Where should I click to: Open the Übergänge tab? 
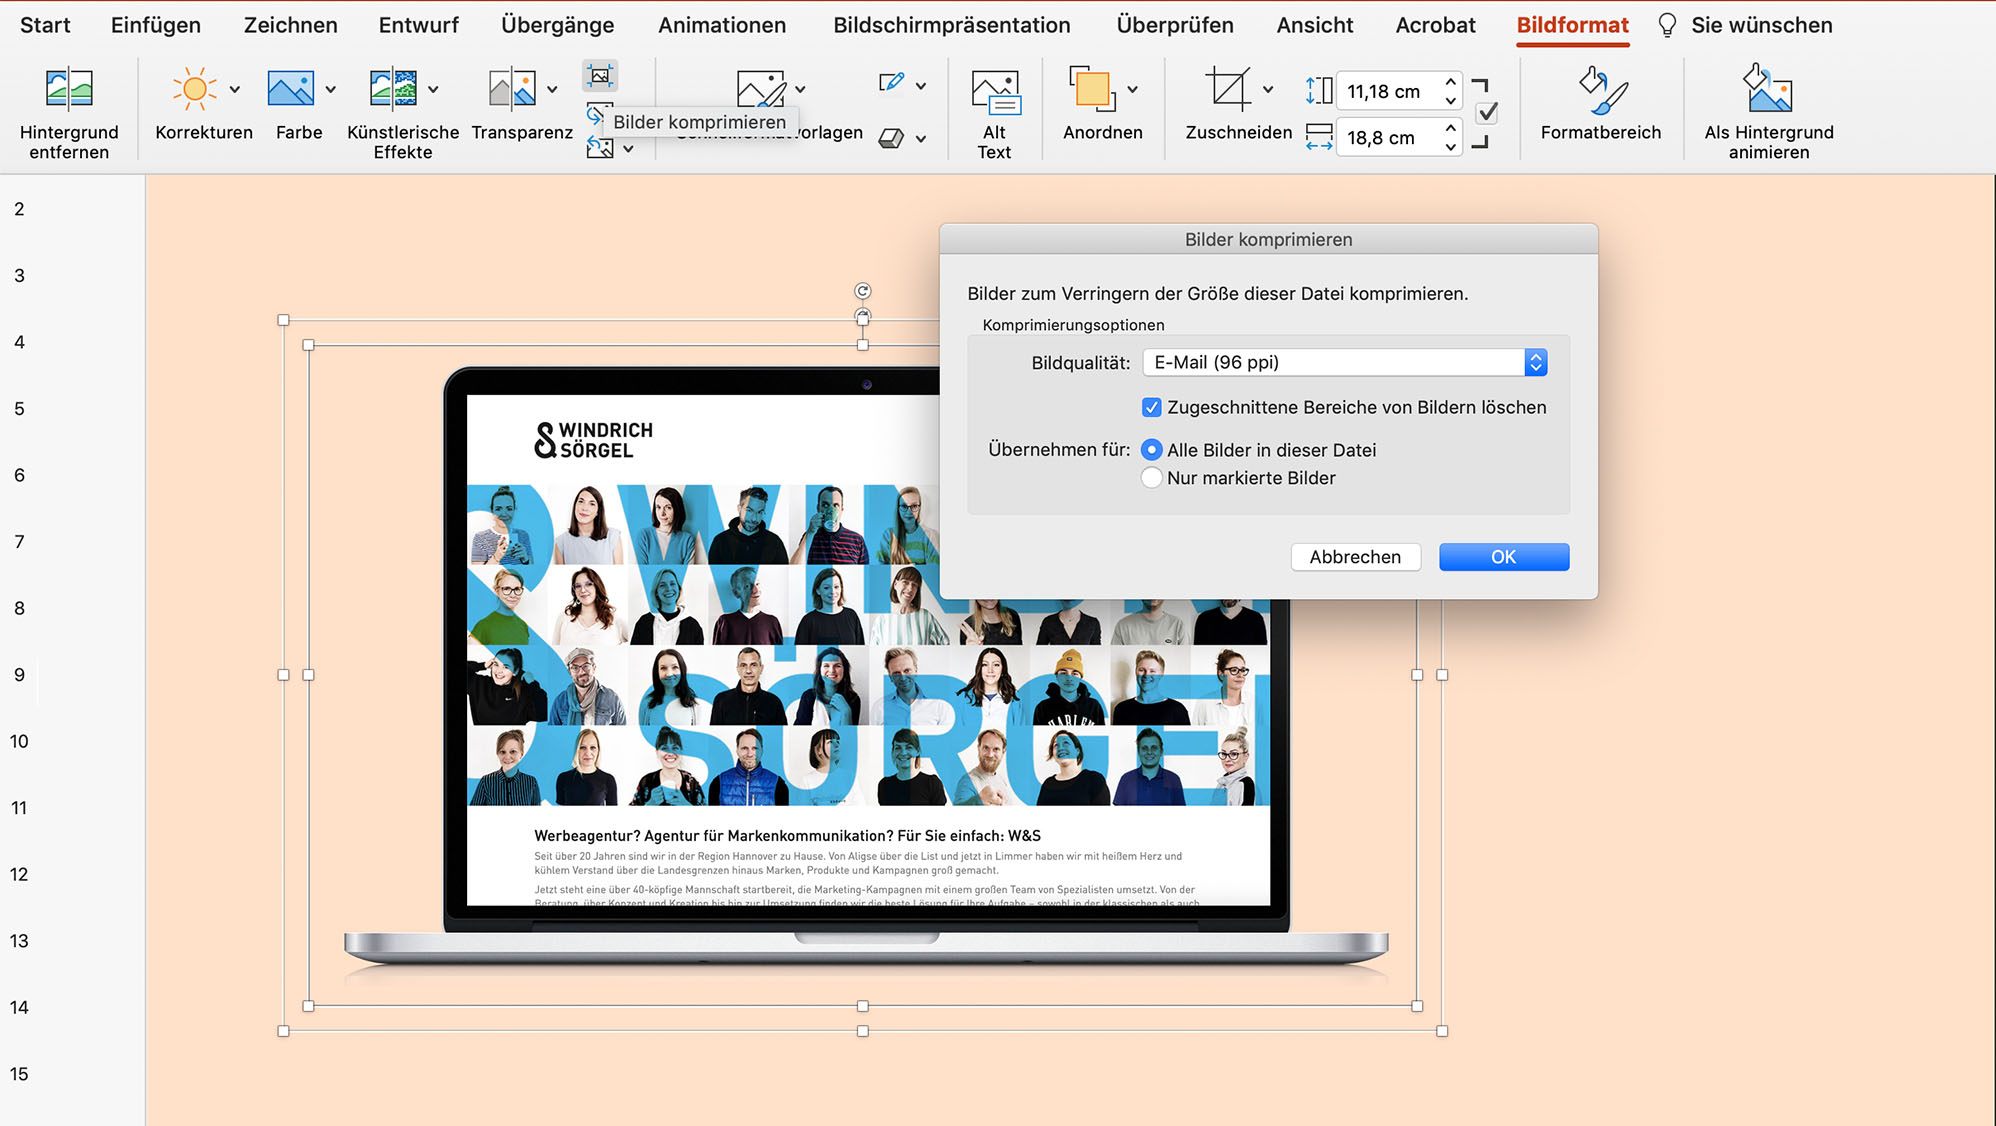click(x=558, y=25)
